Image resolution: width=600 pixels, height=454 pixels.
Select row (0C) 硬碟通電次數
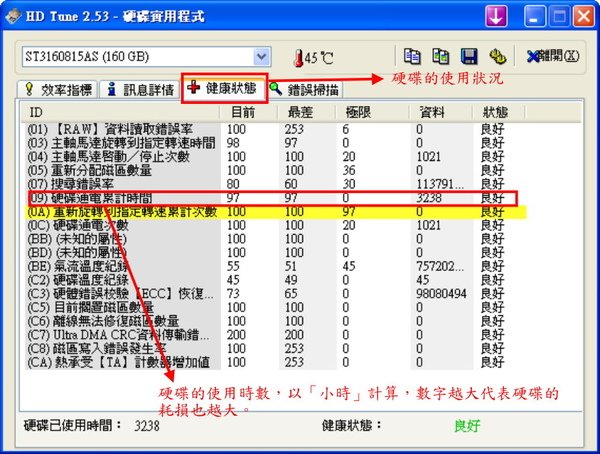[276, 225]
